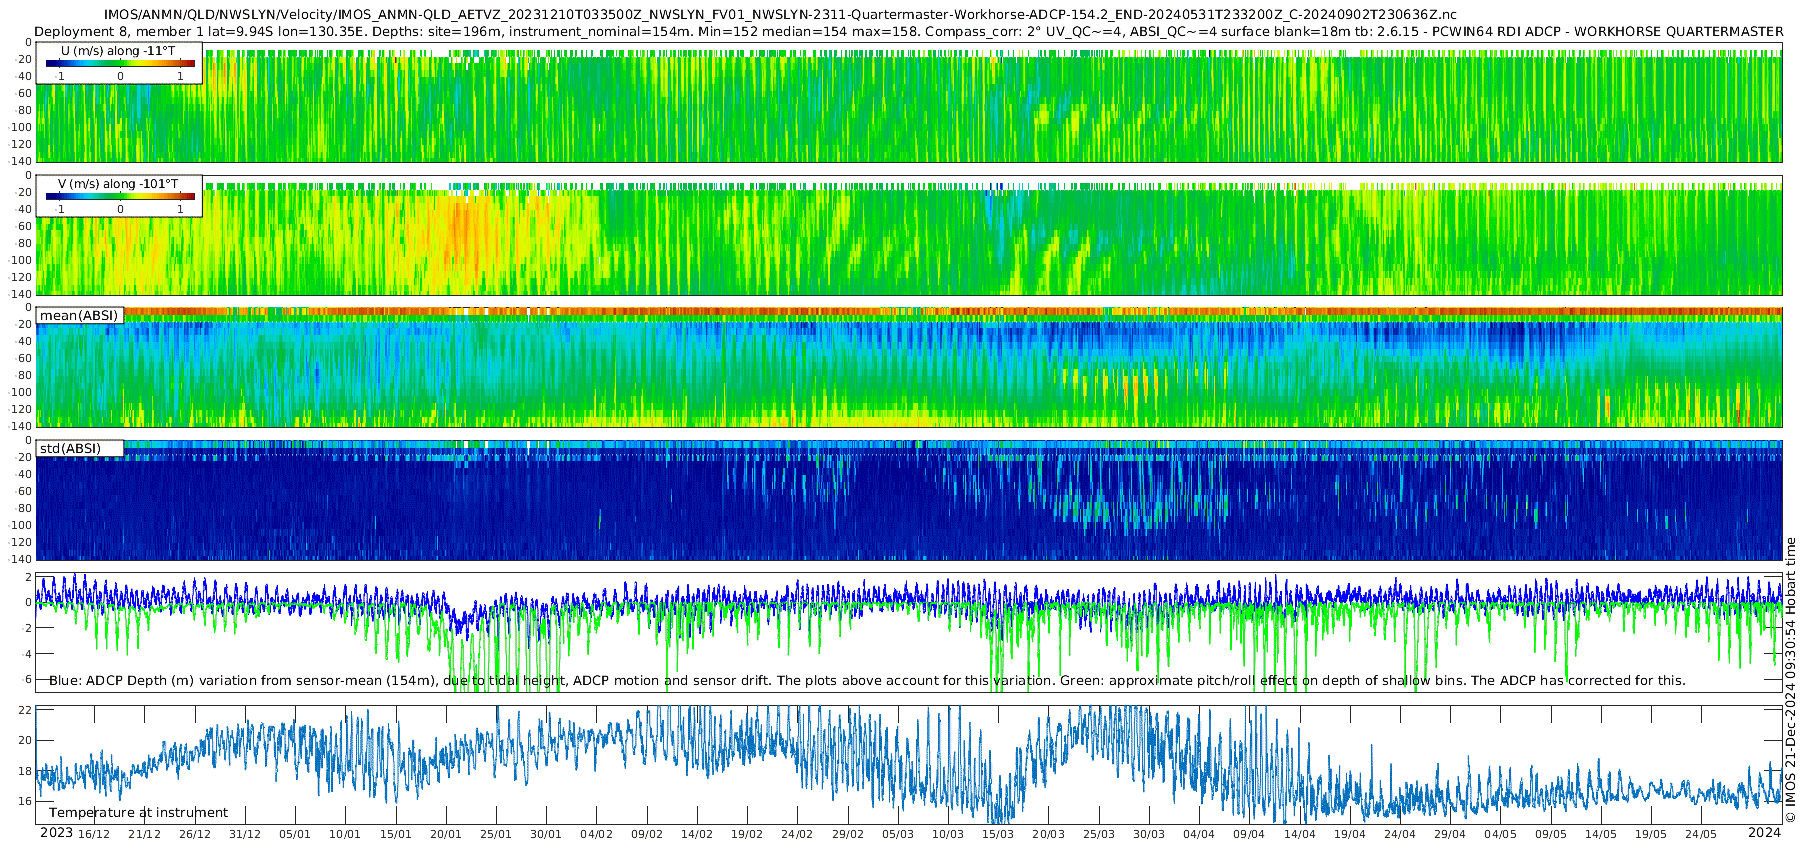Select the 20/01 date on time axis
The height and width of the screenshot is (850, 1800).
(446, 834)
